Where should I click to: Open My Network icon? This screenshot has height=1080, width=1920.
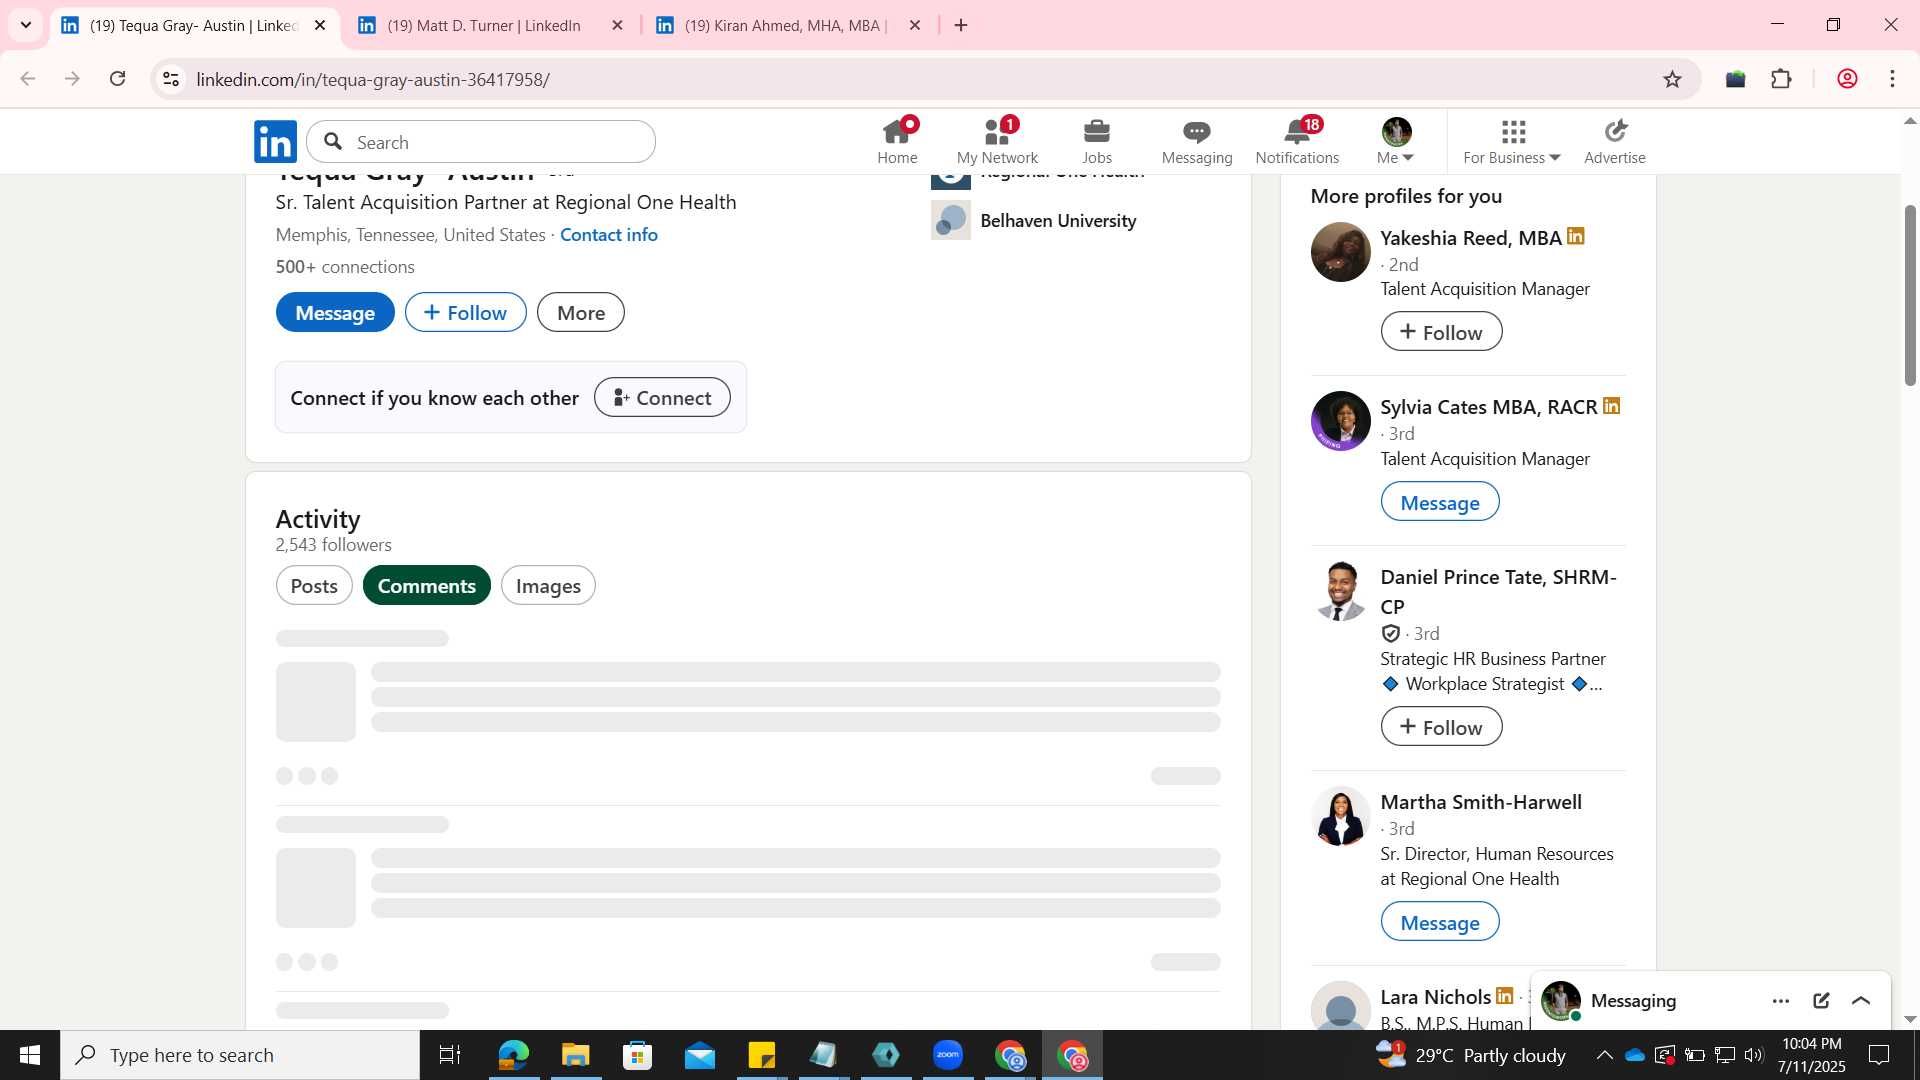[x=997, y=141]
